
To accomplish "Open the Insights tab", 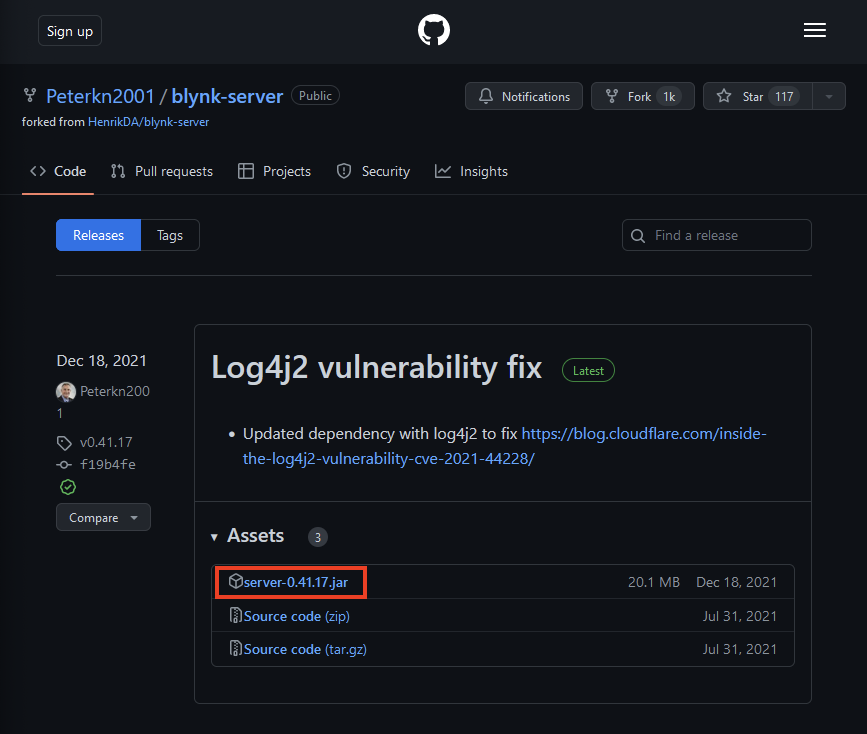I will pos(471,171).
